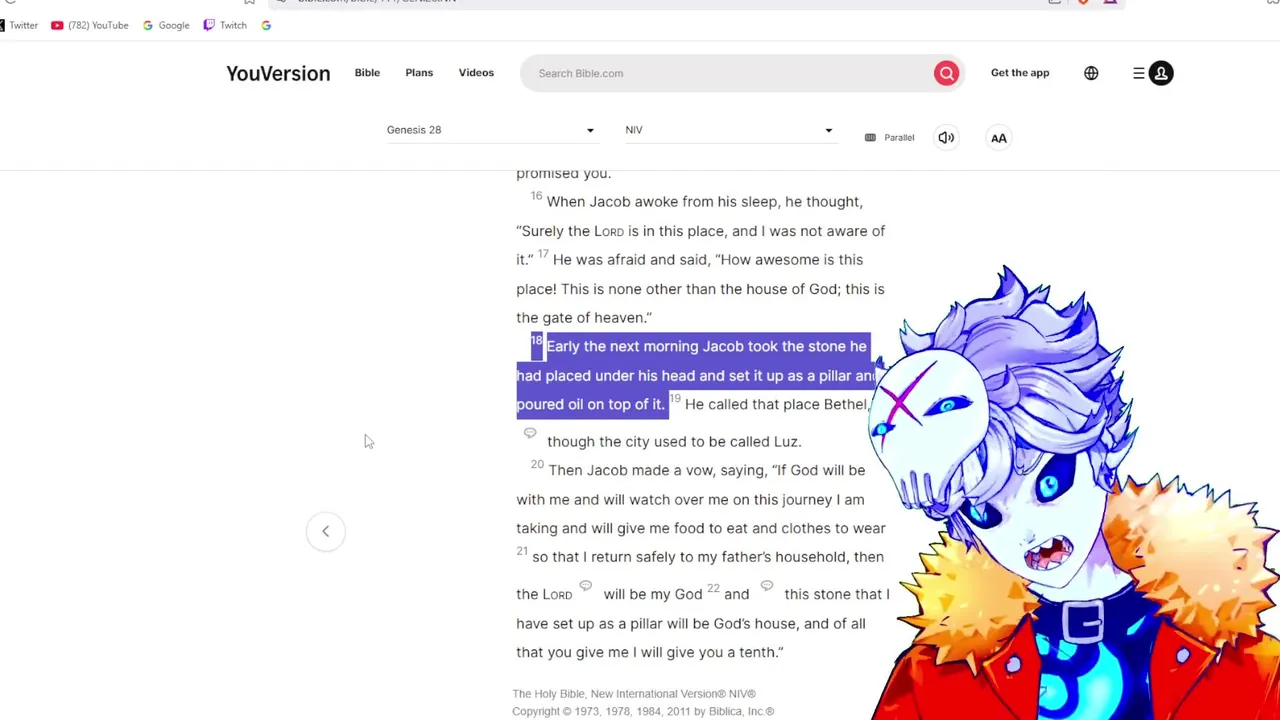Click the YouVersion logo
This screenshot has width=1280, height=720.
[x=278, y=73]
